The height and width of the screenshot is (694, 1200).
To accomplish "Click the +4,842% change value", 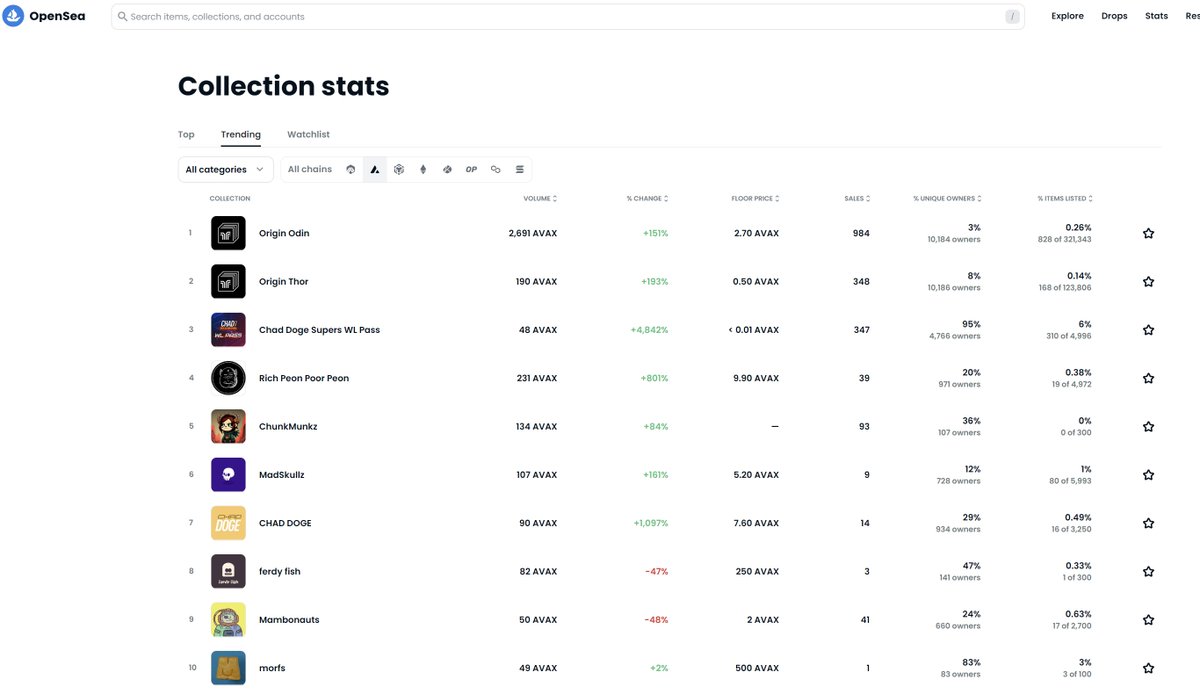I will [649, 330].
